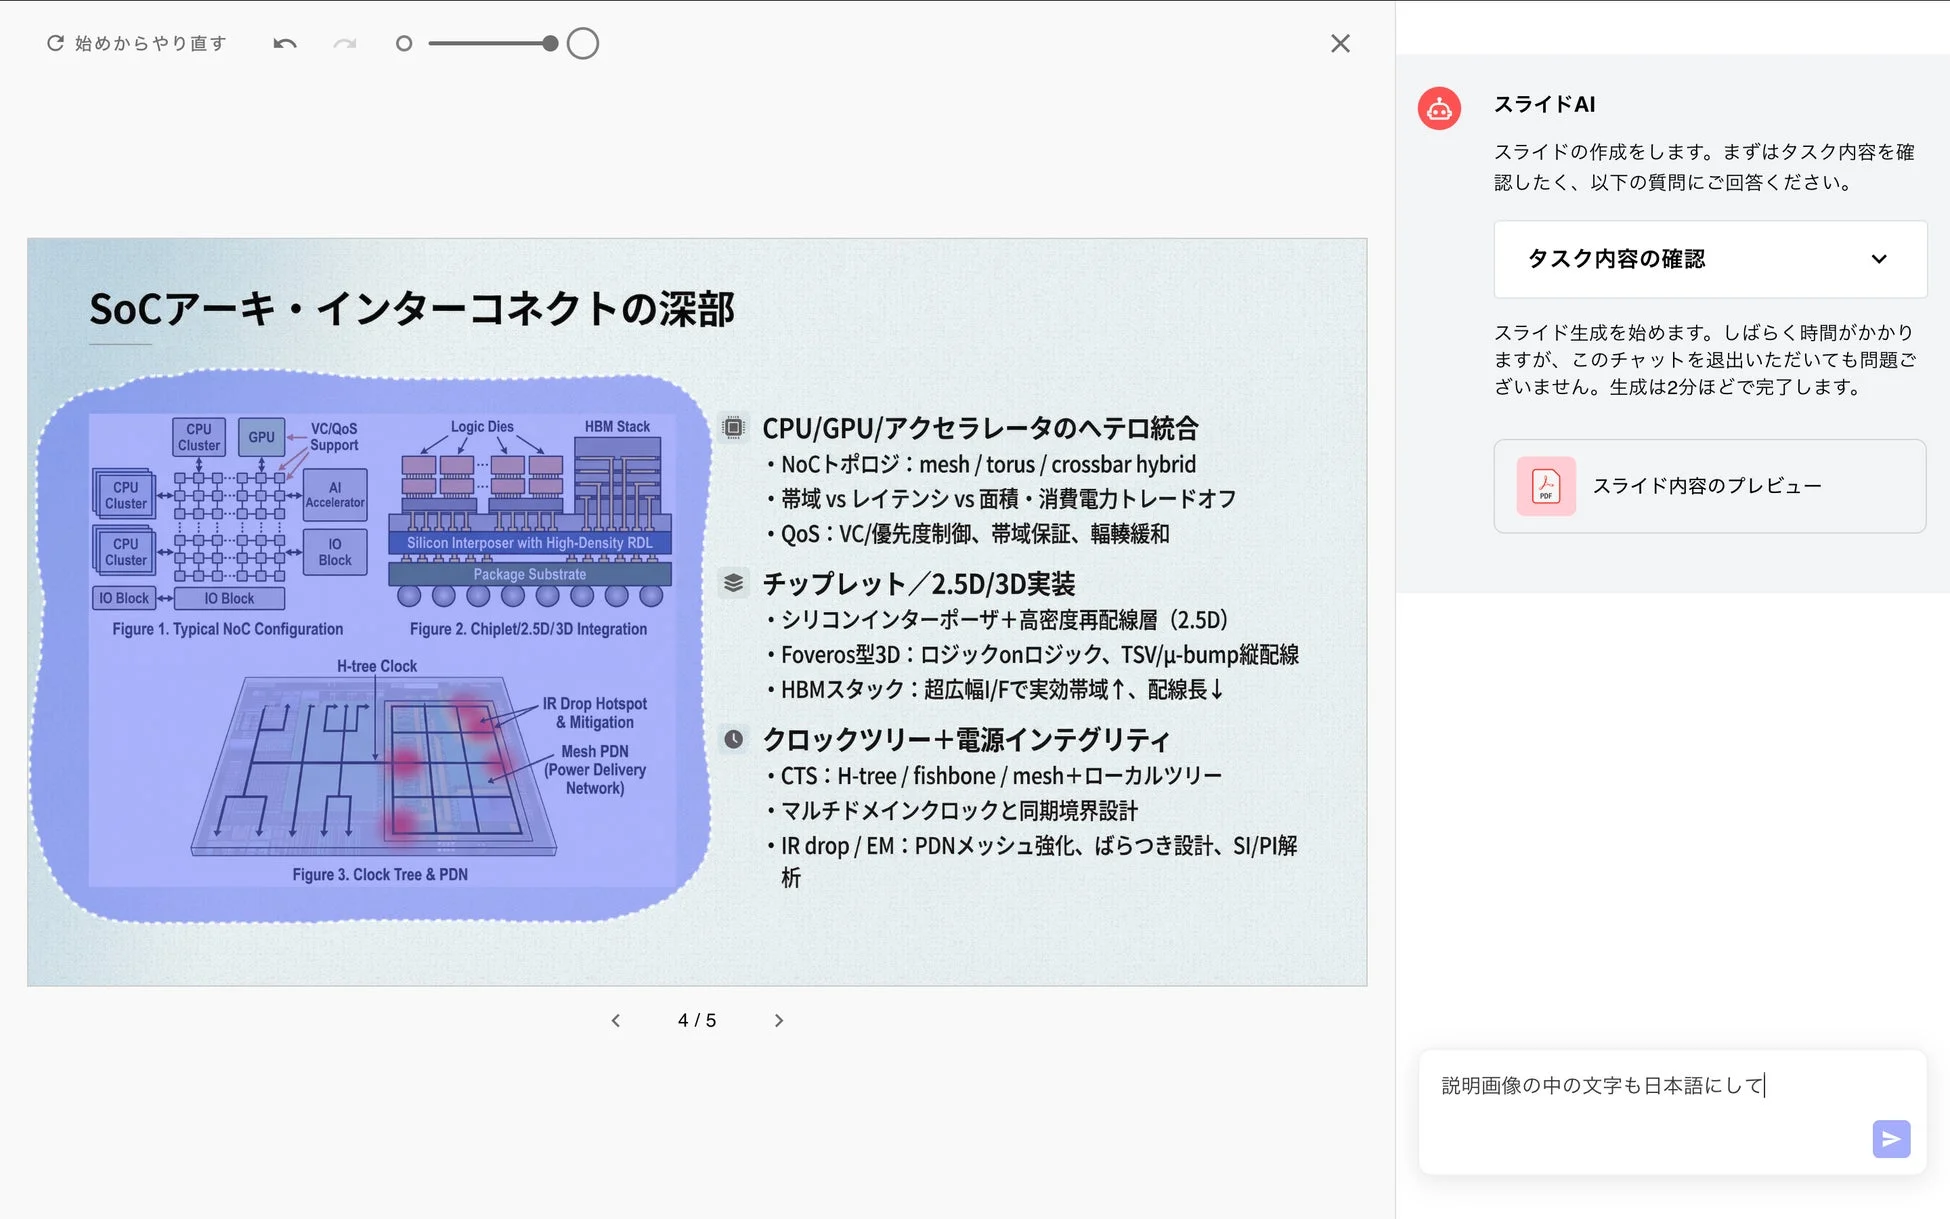Advance to the next slide with the right chevron
The image size is (1950, 1219).
779,1020
